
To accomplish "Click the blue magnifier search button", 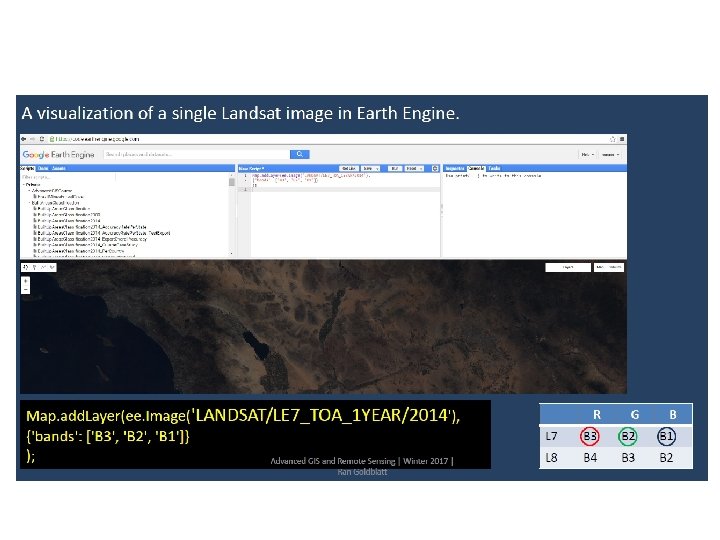I will [x=299, y=154].
